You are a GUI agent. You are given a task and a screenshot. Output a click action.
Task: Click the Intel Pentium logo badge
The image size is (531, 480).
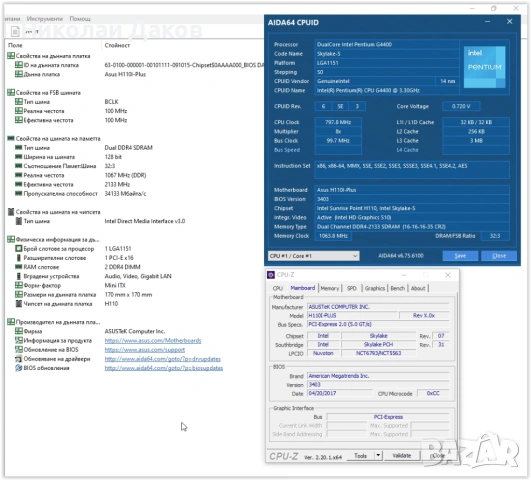[484, 67]
